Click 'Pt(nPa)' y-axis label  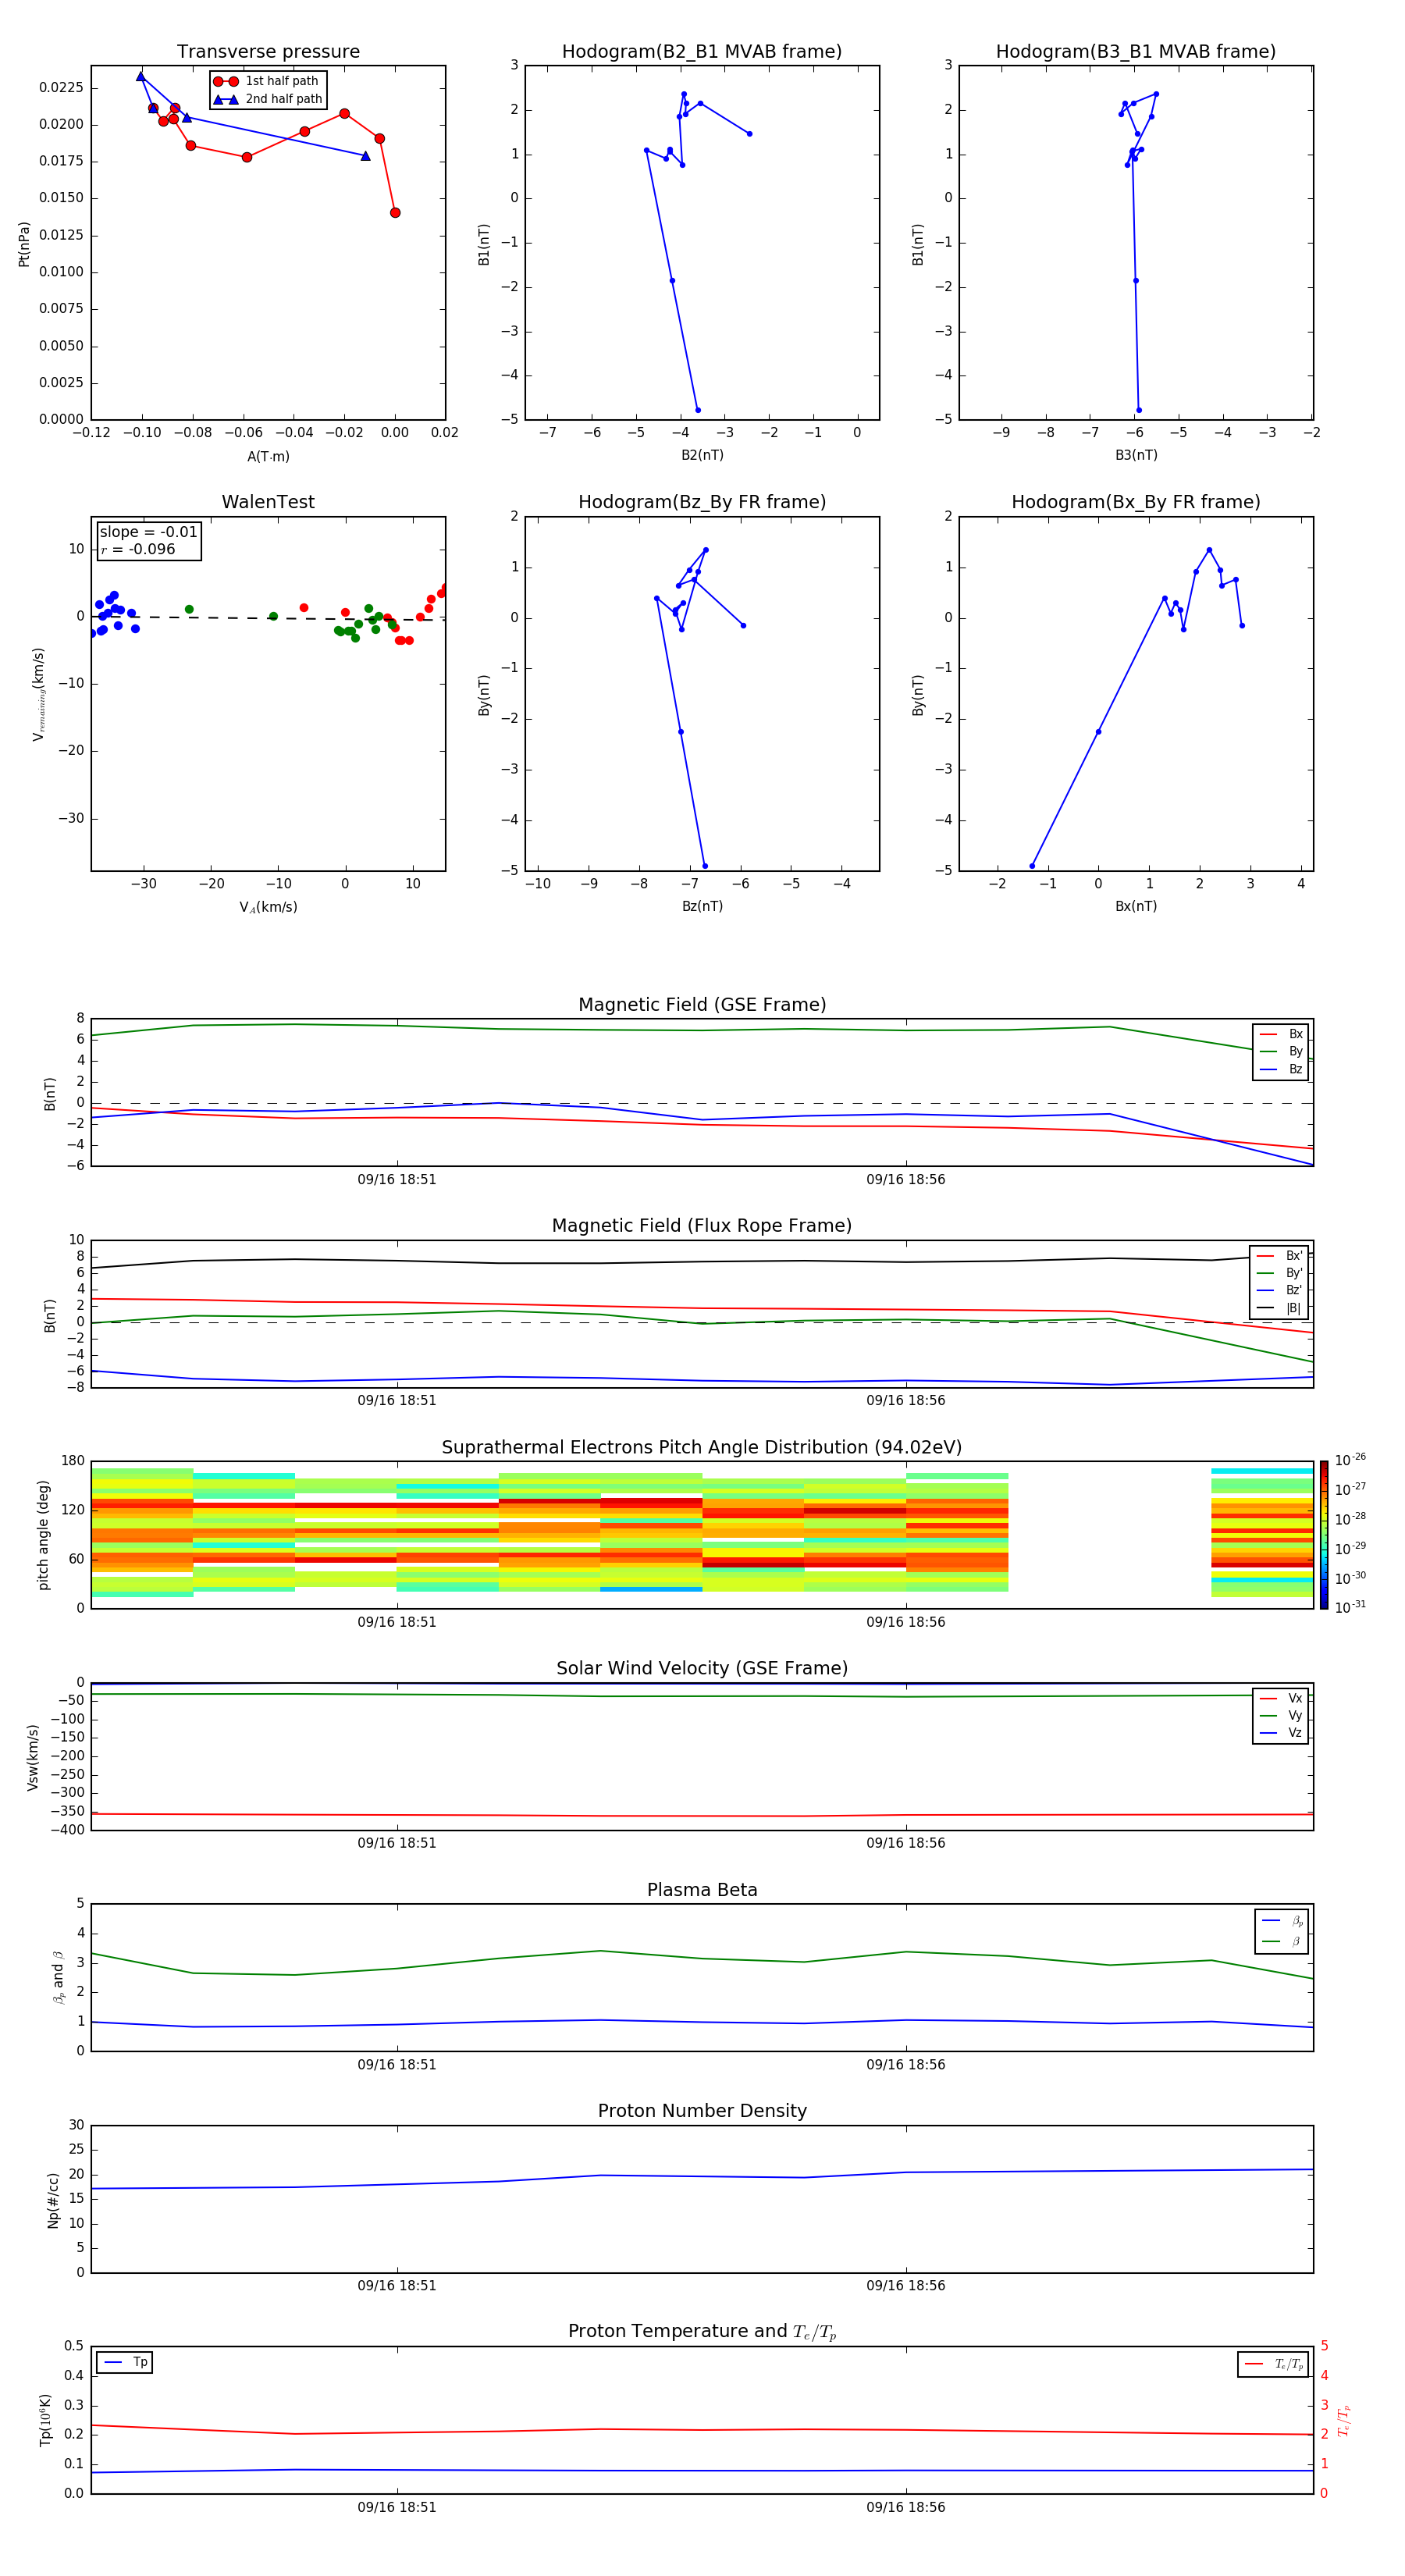click(x=24, y=244)
